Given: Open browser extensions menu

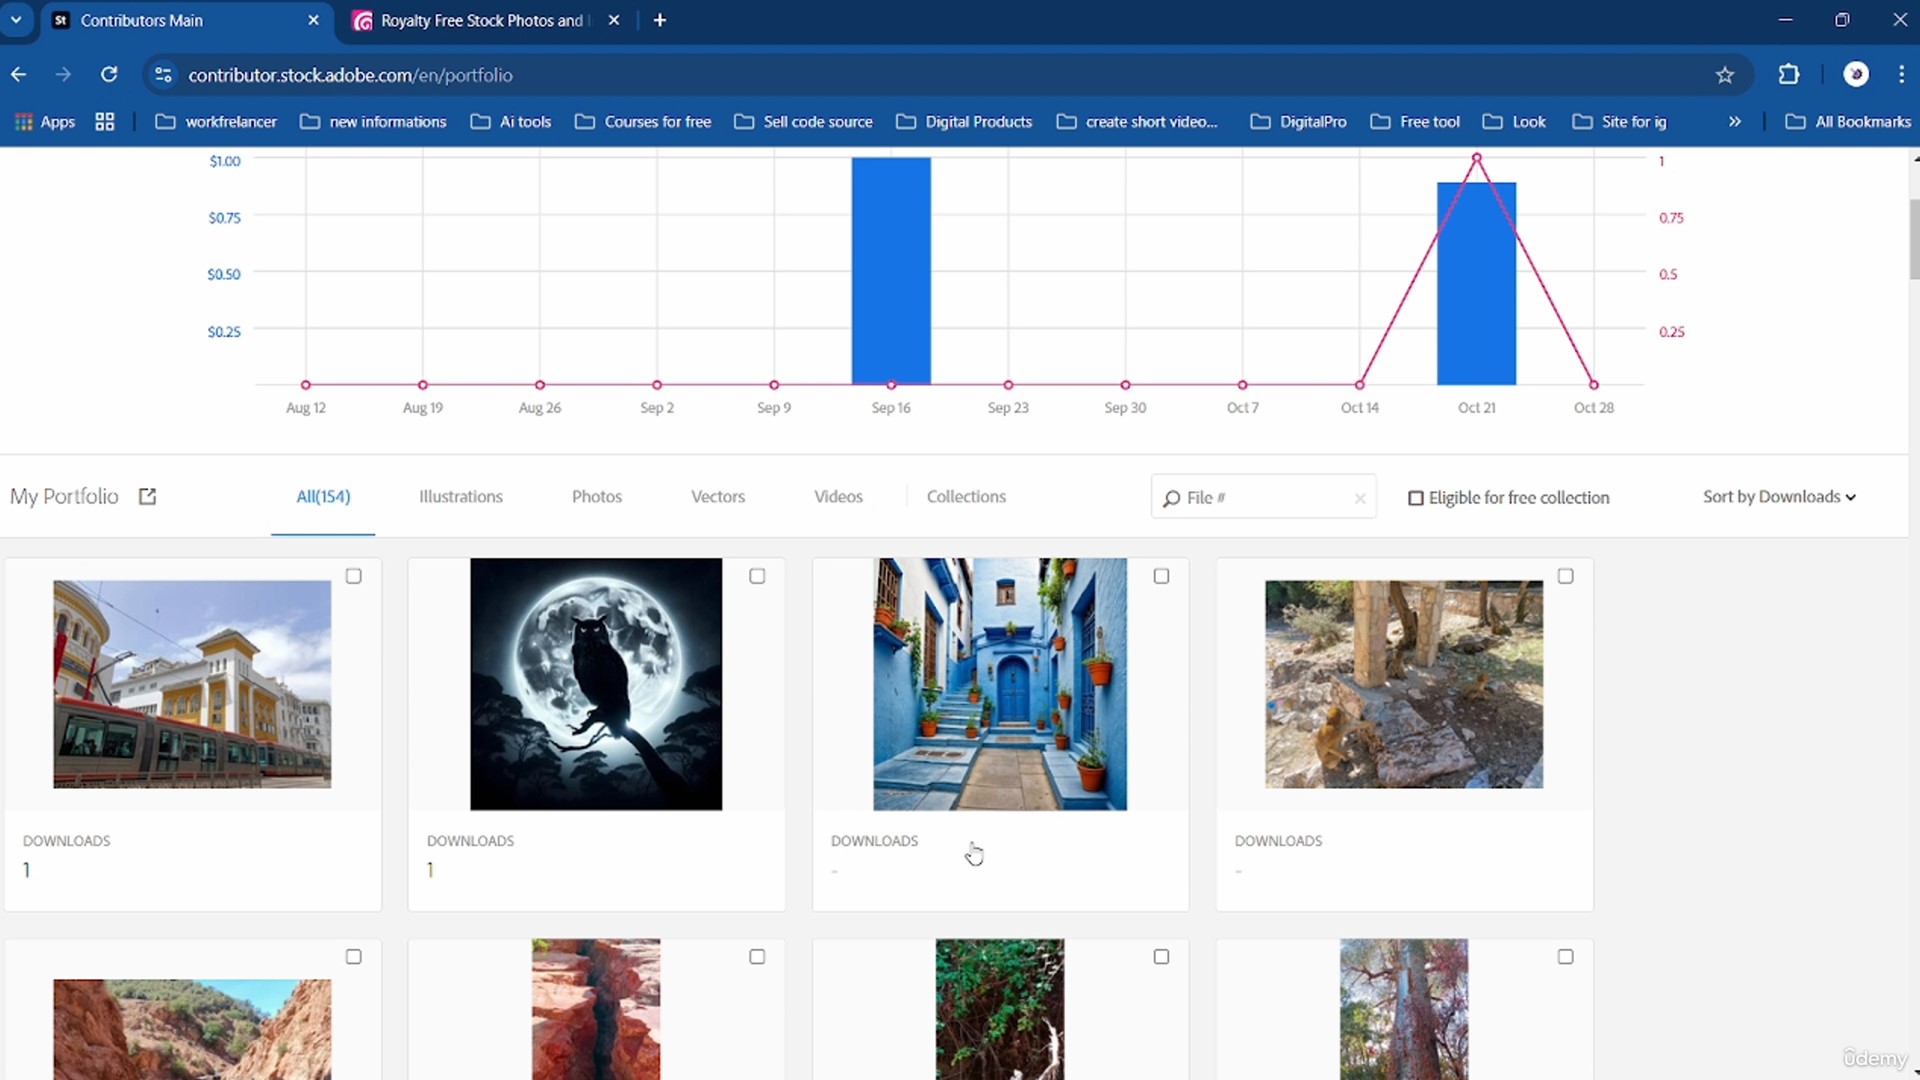Looking at the screenshot, I should (1788, 75).
